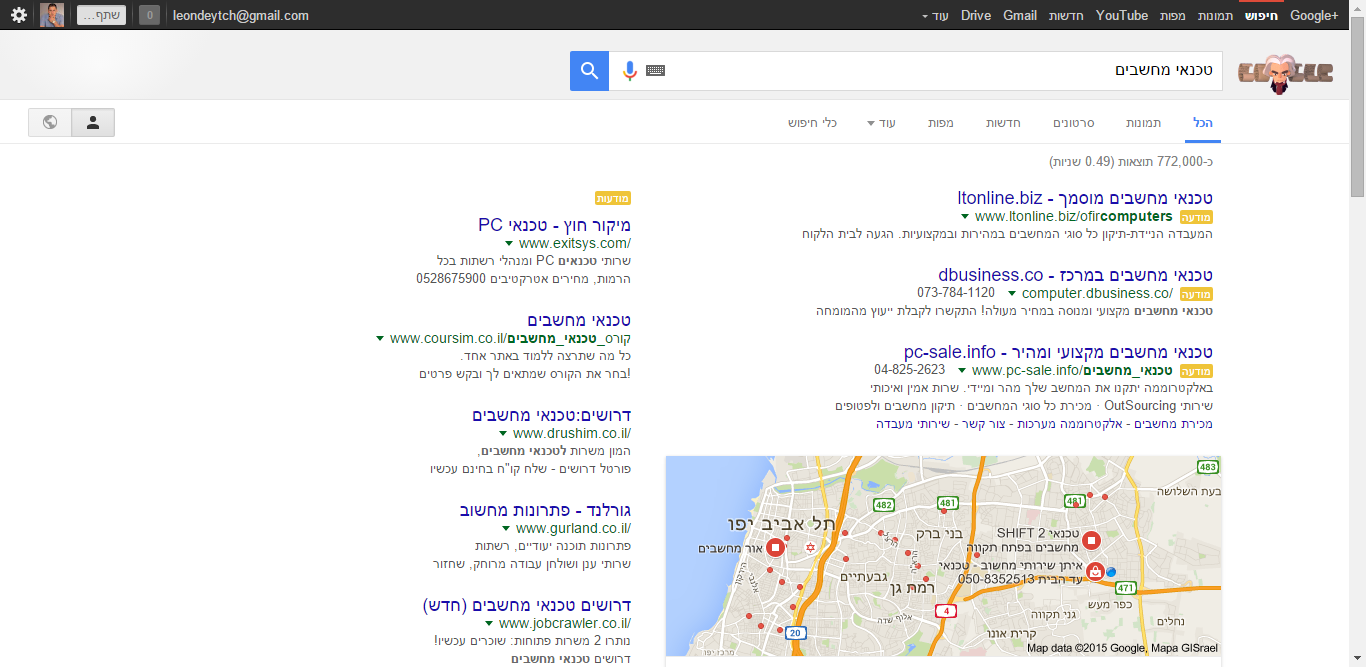Click the map of Tel Aviv area

pos(943,556)
